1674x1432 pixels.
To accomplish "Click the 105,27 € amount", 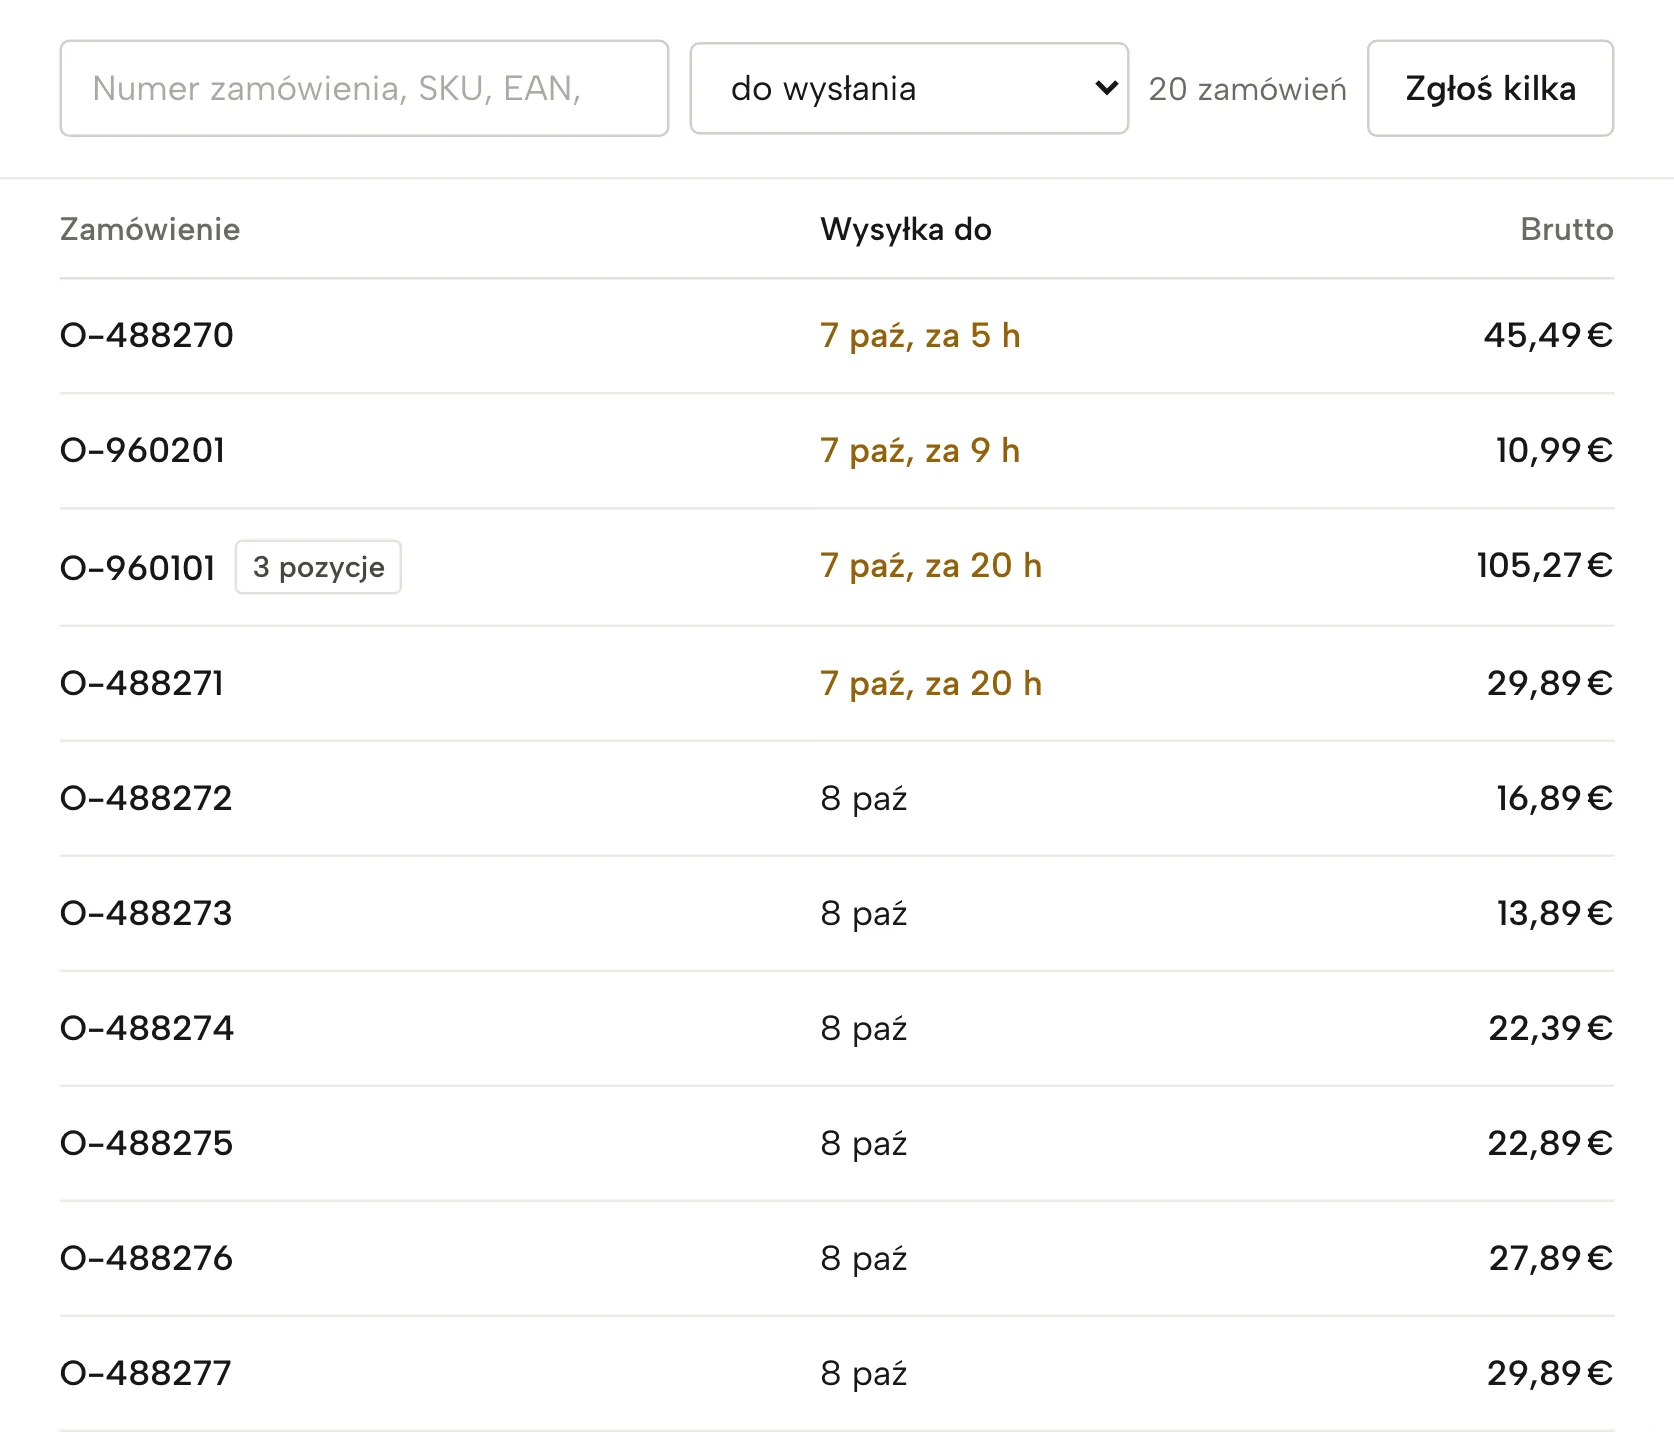I will pos(1545,565).
